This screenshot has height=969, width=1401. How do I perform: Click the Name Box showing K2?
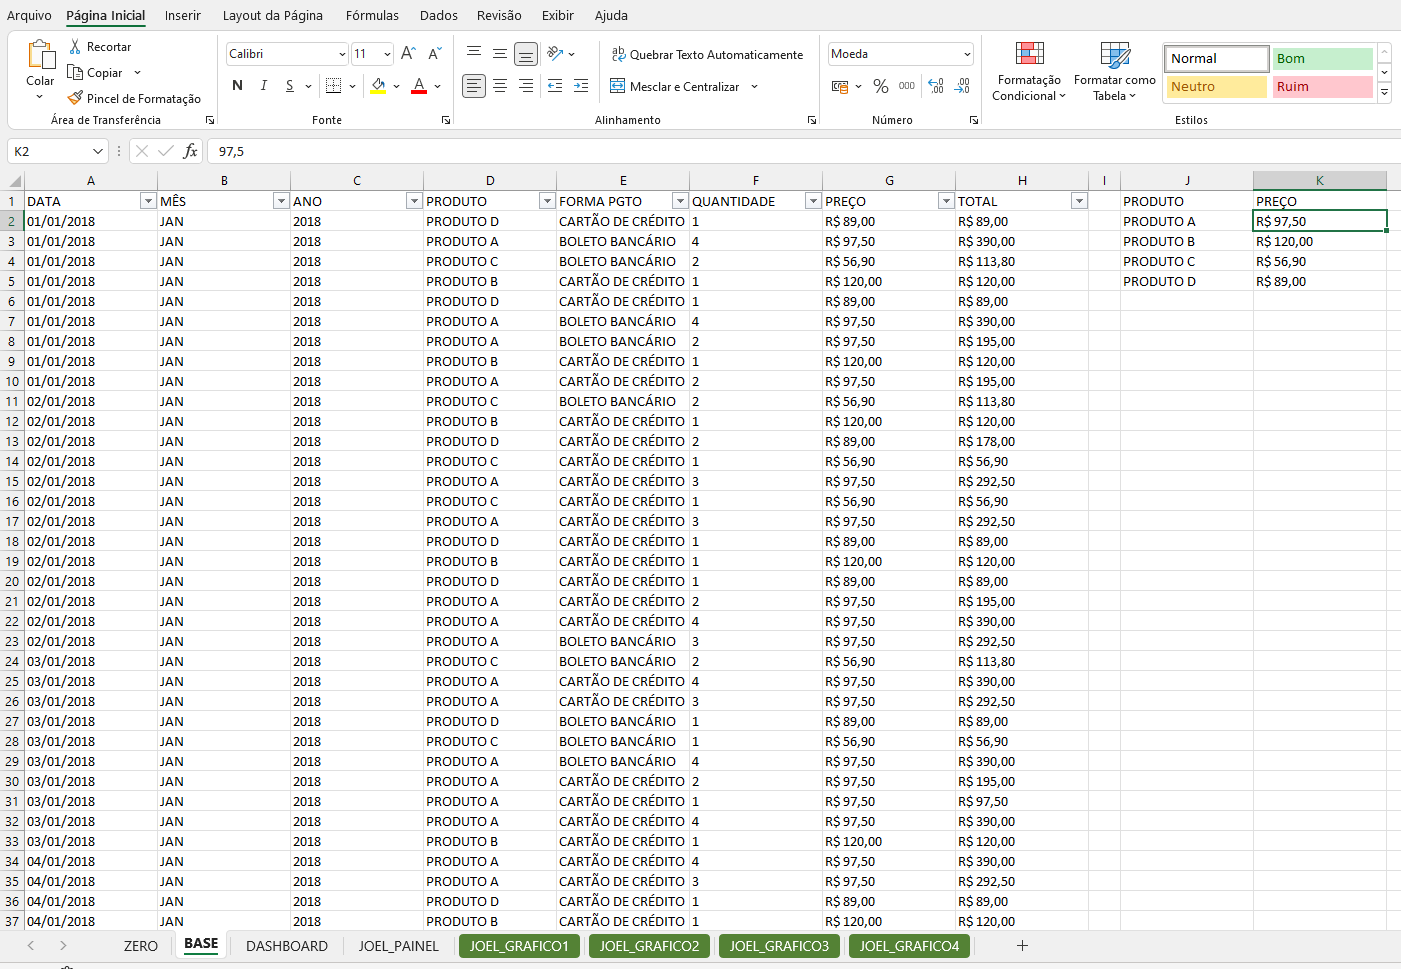(x=50, y=151)
